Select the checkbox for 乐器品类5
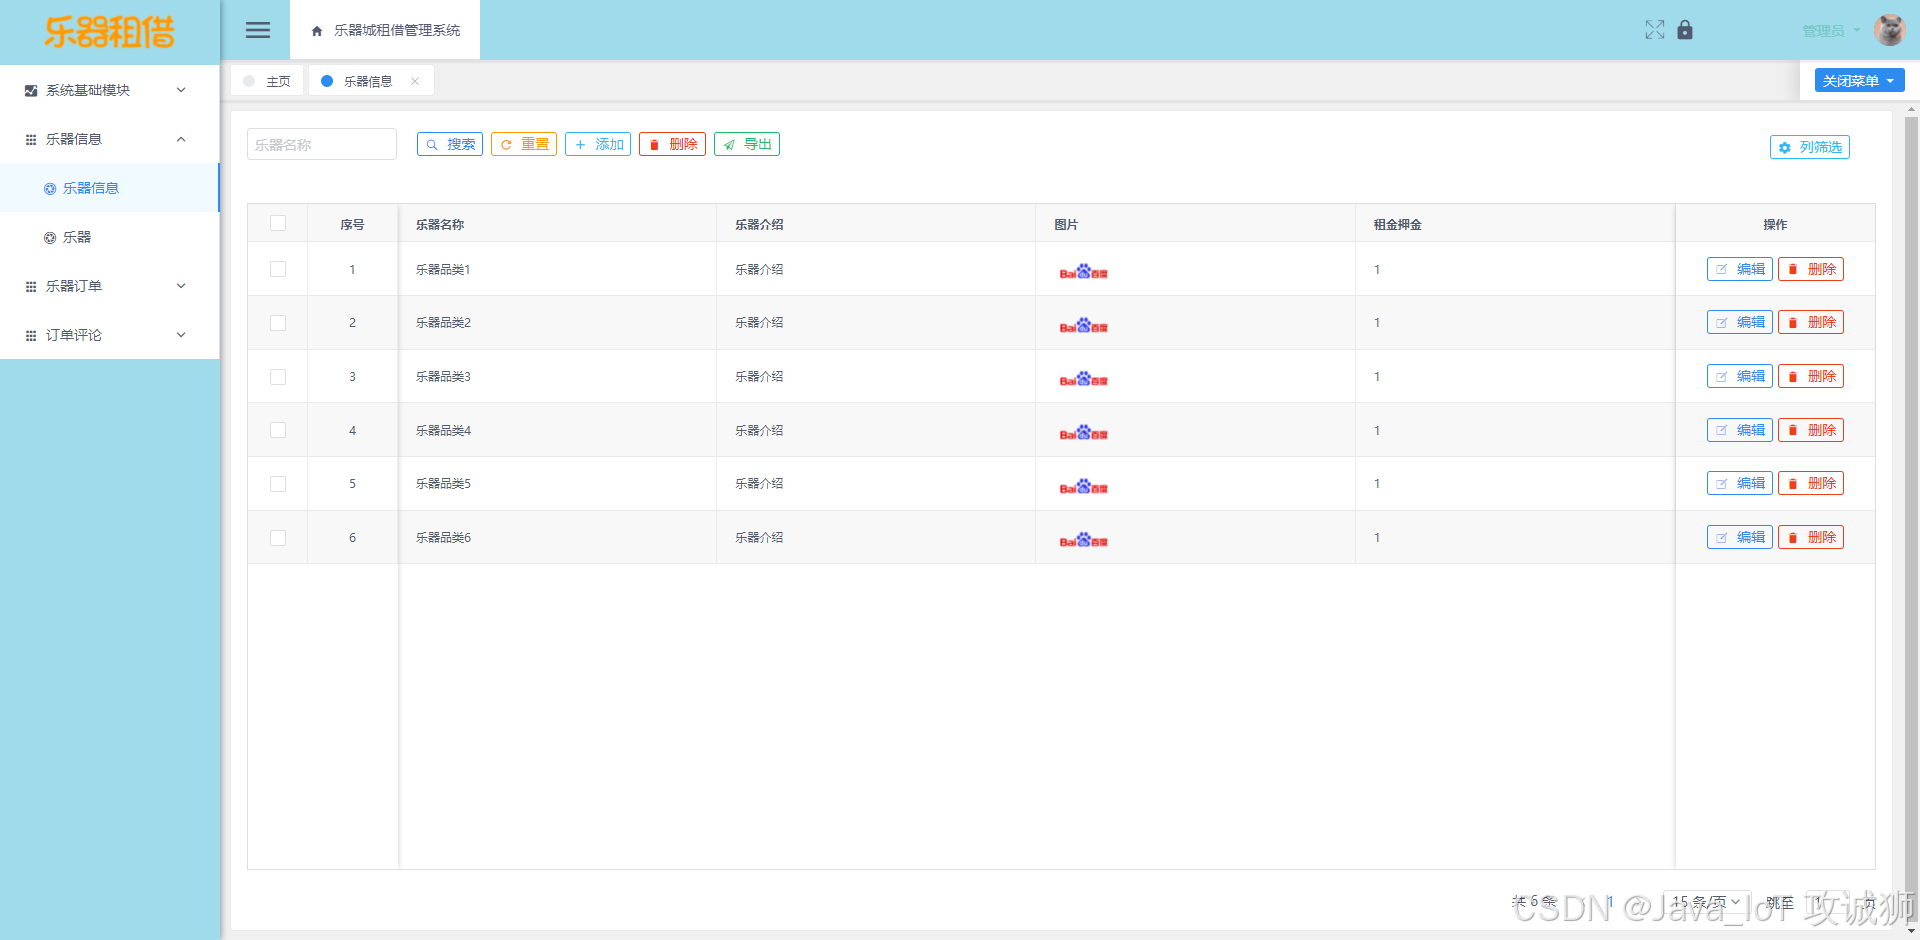This screenshot has height=940, width=1920. pos(278,484)
